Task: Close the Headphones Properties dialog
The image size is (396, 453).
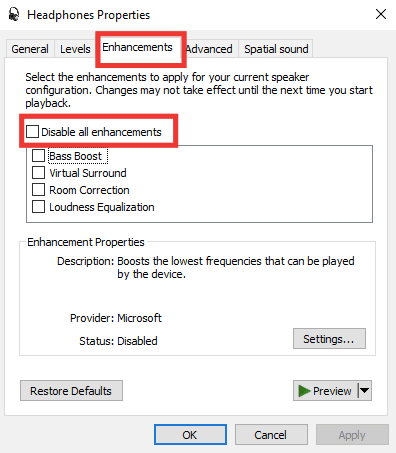Action: click(x=381, y=14)
